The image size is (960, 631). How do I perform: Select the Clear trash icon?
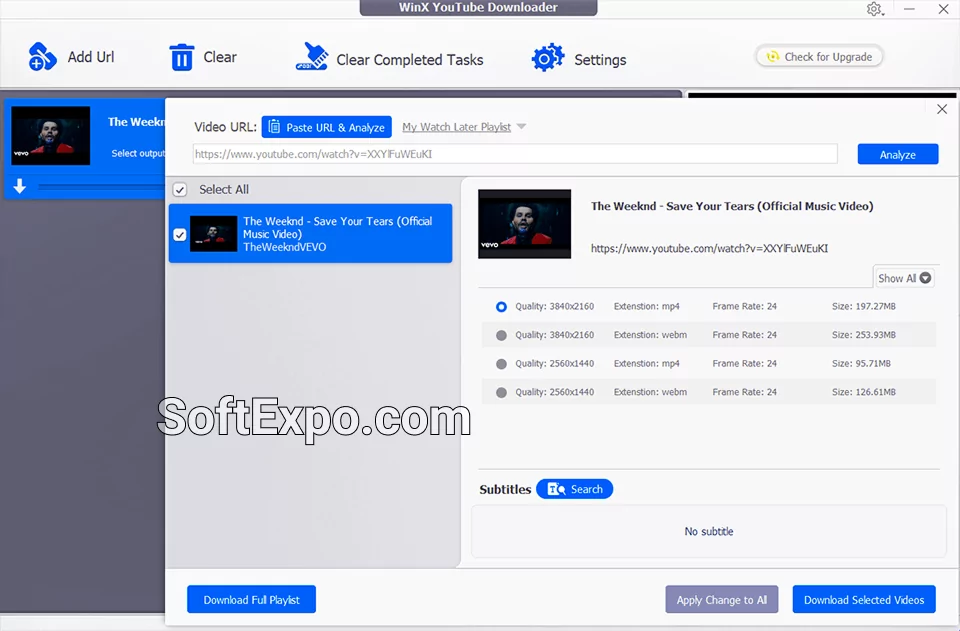[x=184, y=57]
